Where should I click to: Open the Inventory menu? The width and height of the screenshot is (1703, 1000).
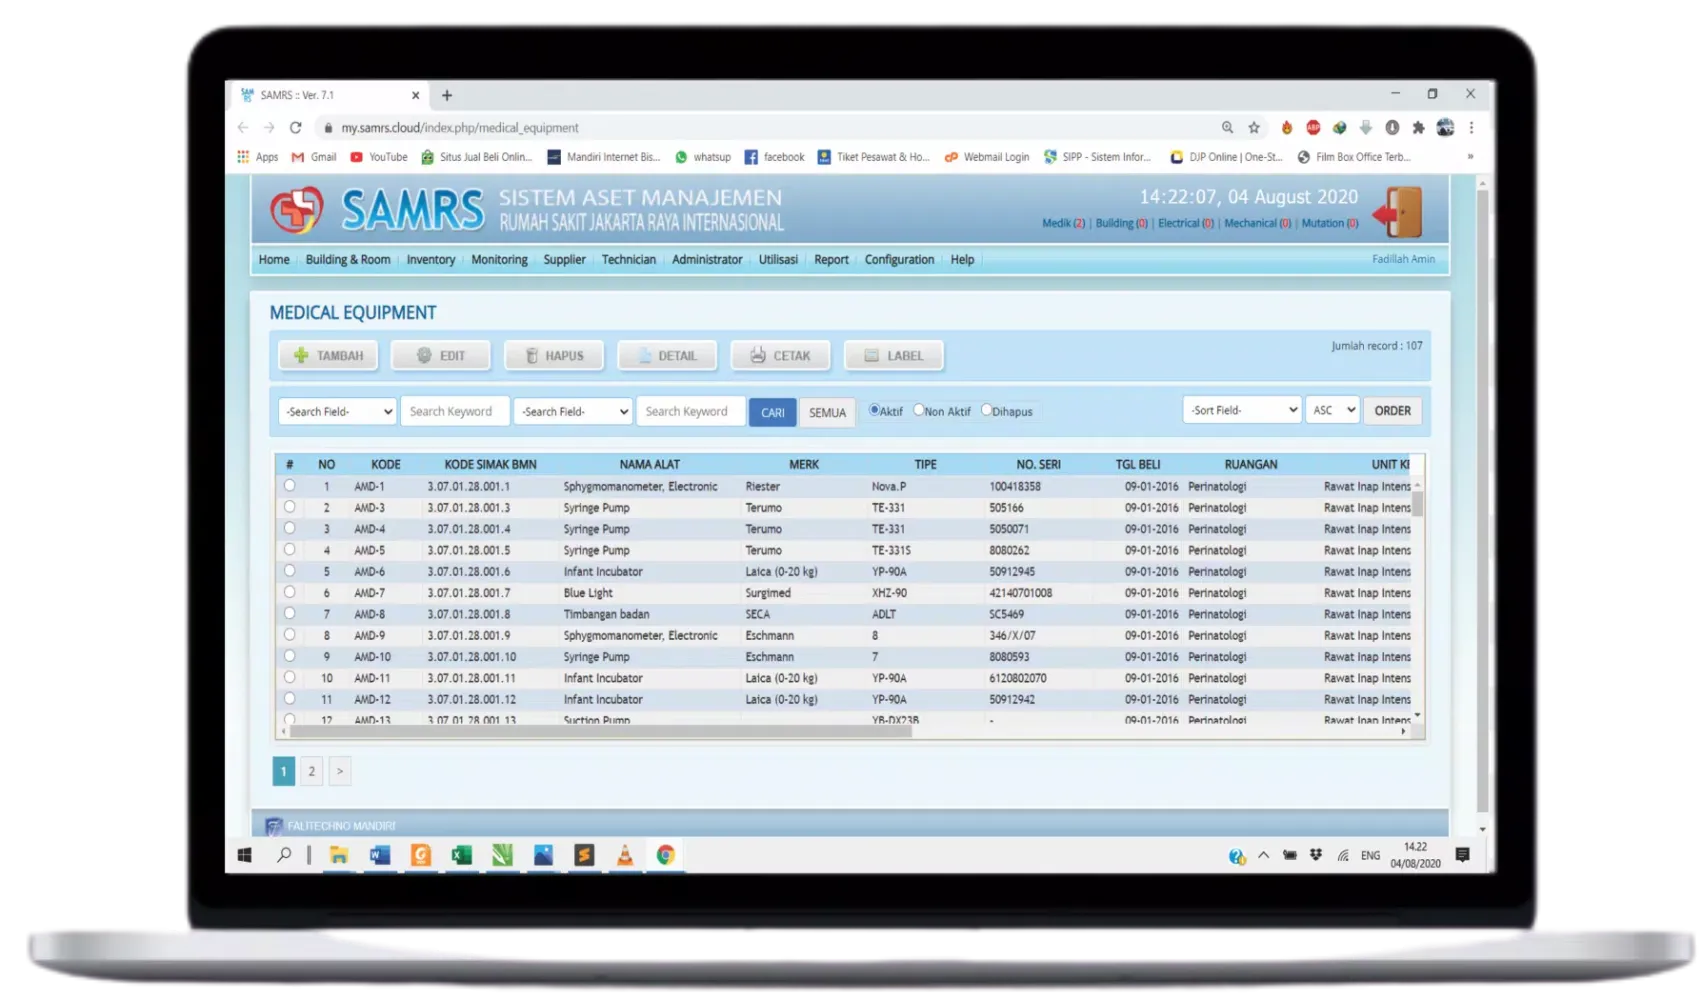pos(430,259)
